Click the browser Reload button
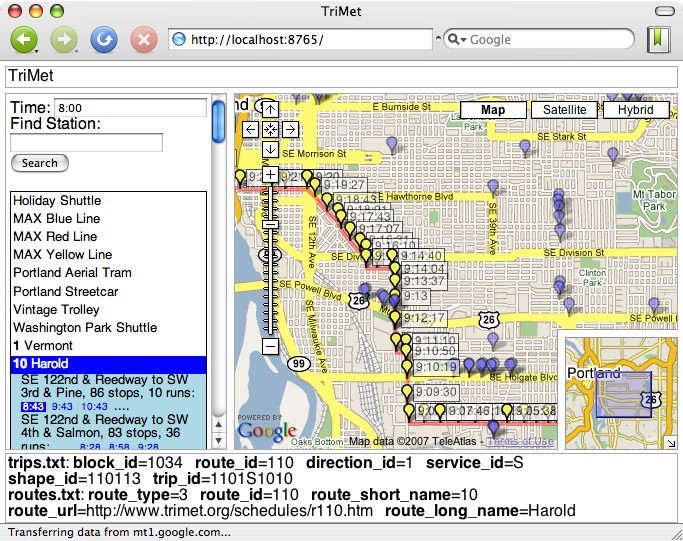This screenshot has height=541, width=683. coord(103,40)
